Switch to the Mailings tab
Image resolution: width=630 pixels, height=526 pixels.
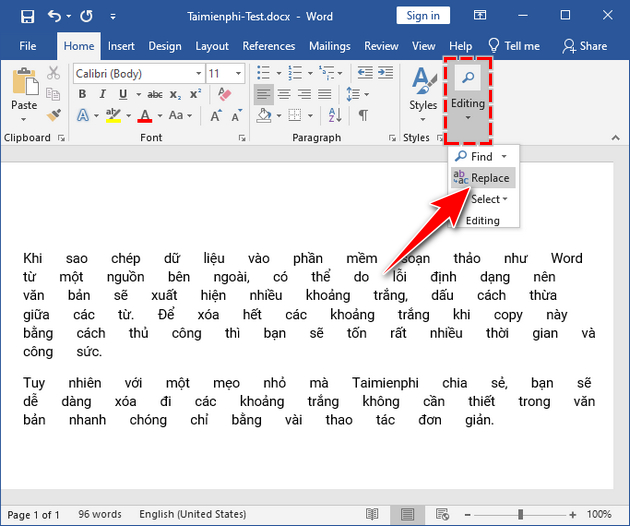[x=329, y=46]
